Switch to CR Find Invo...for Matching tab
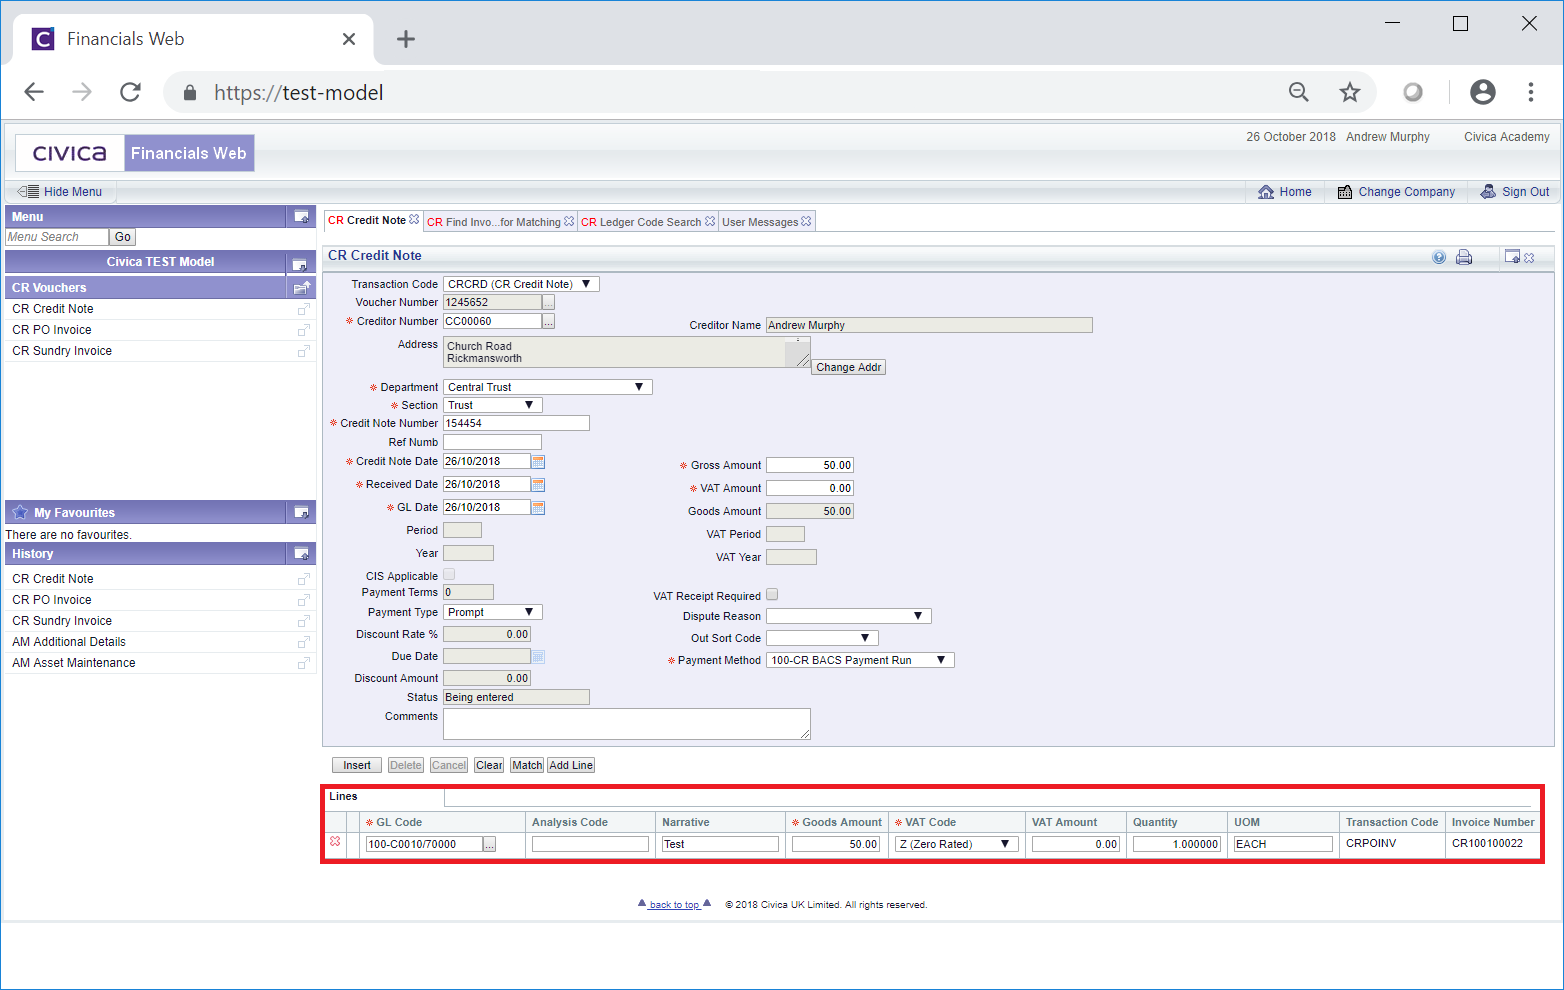 [493, 222]
